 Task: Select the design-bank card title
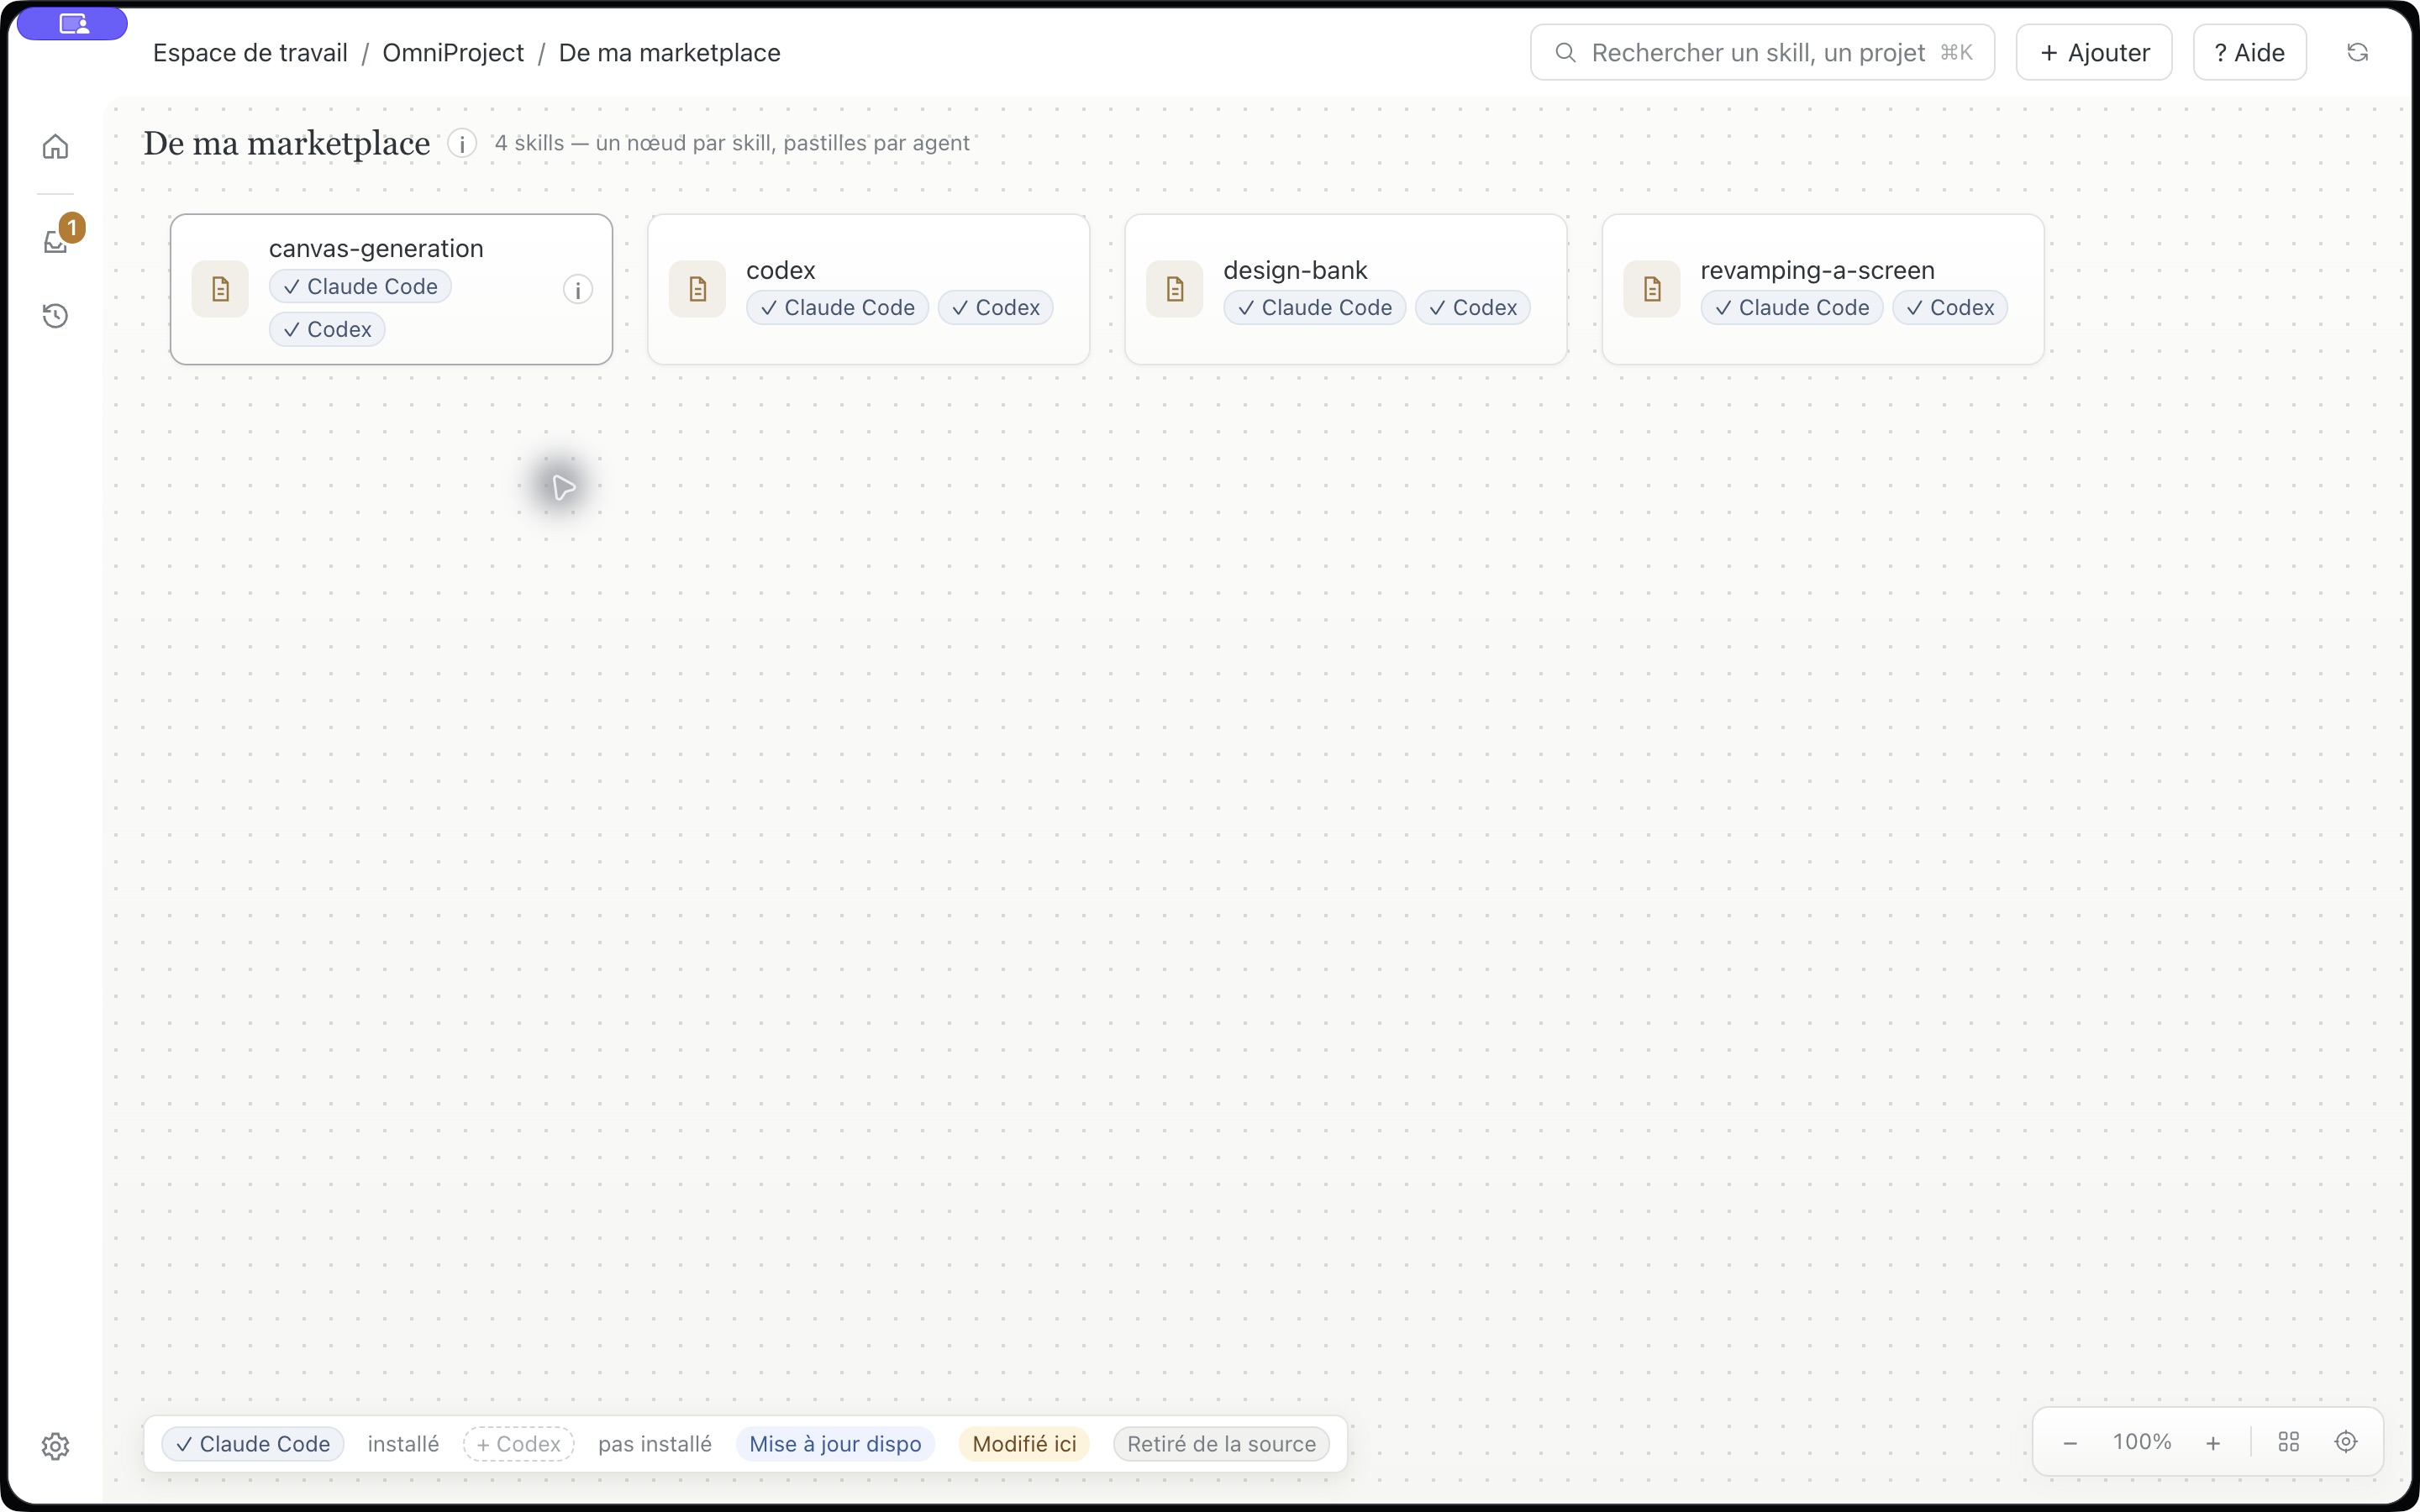[1295, 270]
